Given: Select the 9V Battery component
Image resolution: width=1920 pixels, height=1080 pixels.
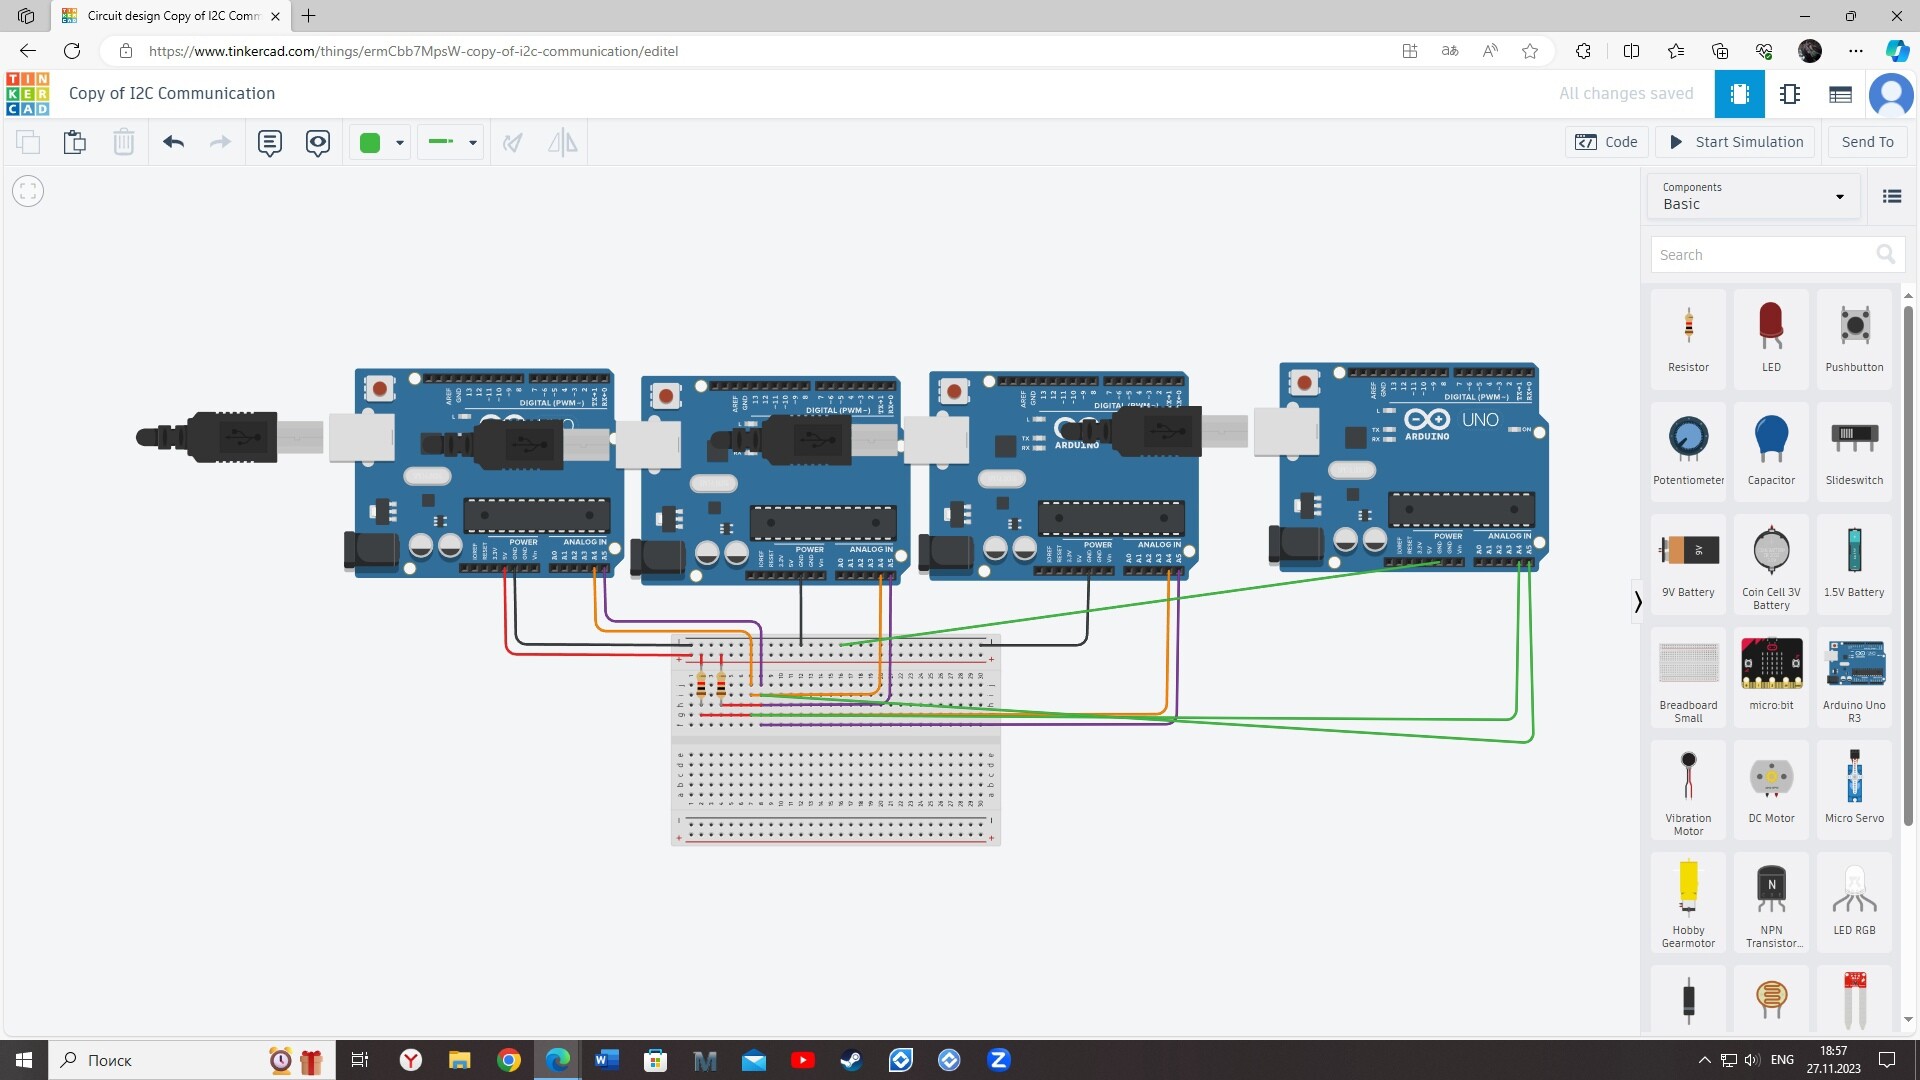Looking at the screenshot, I should 1688,564.
